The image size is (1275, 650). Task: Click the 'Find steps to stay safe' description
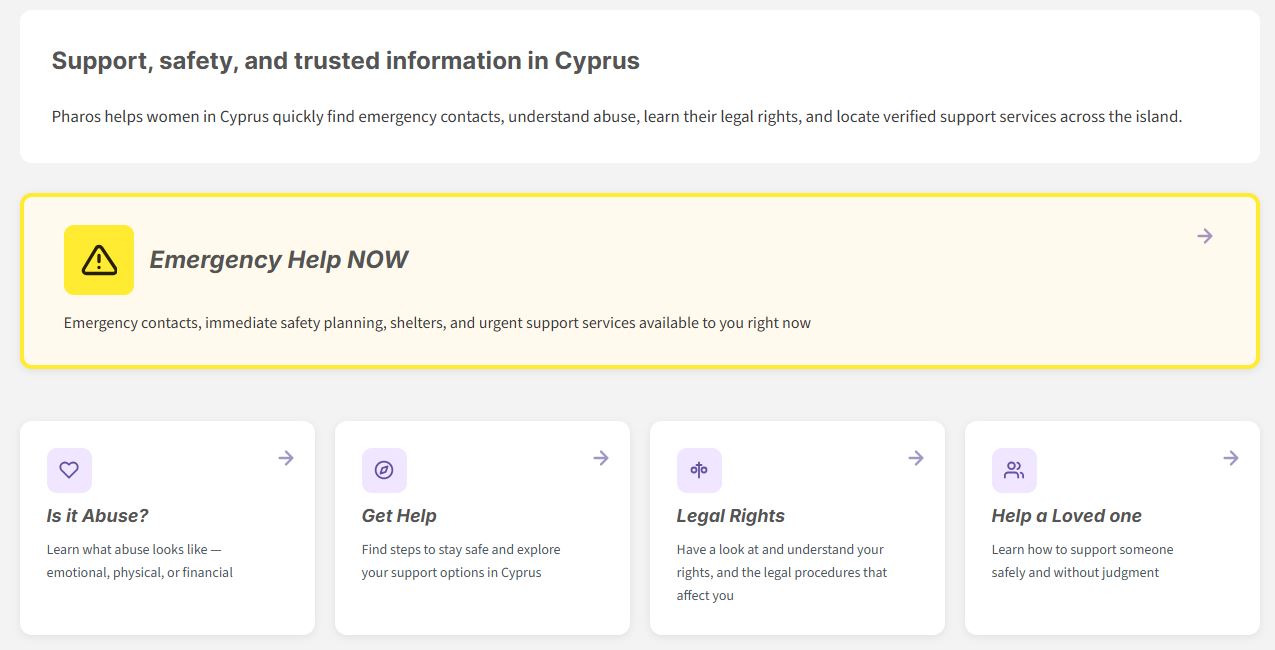(461, 561)
